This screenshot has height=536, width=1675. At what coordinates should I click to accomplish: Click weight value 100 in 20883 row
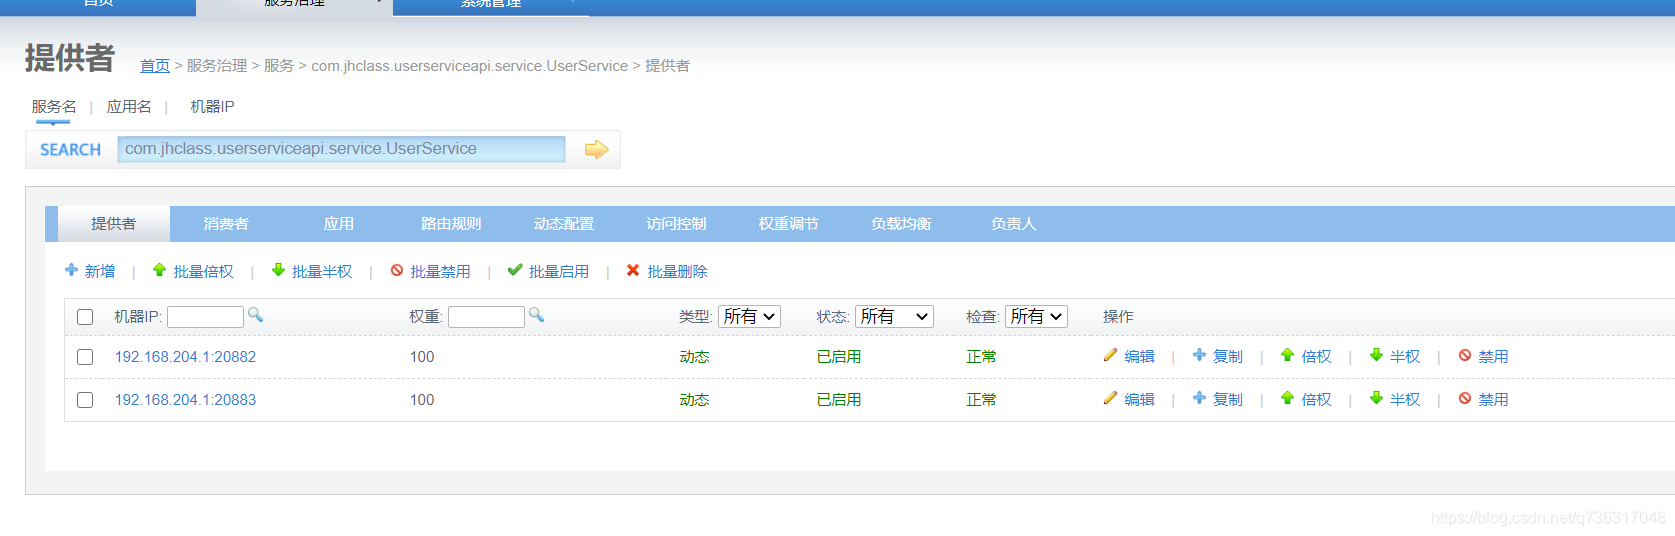point(422,400)
